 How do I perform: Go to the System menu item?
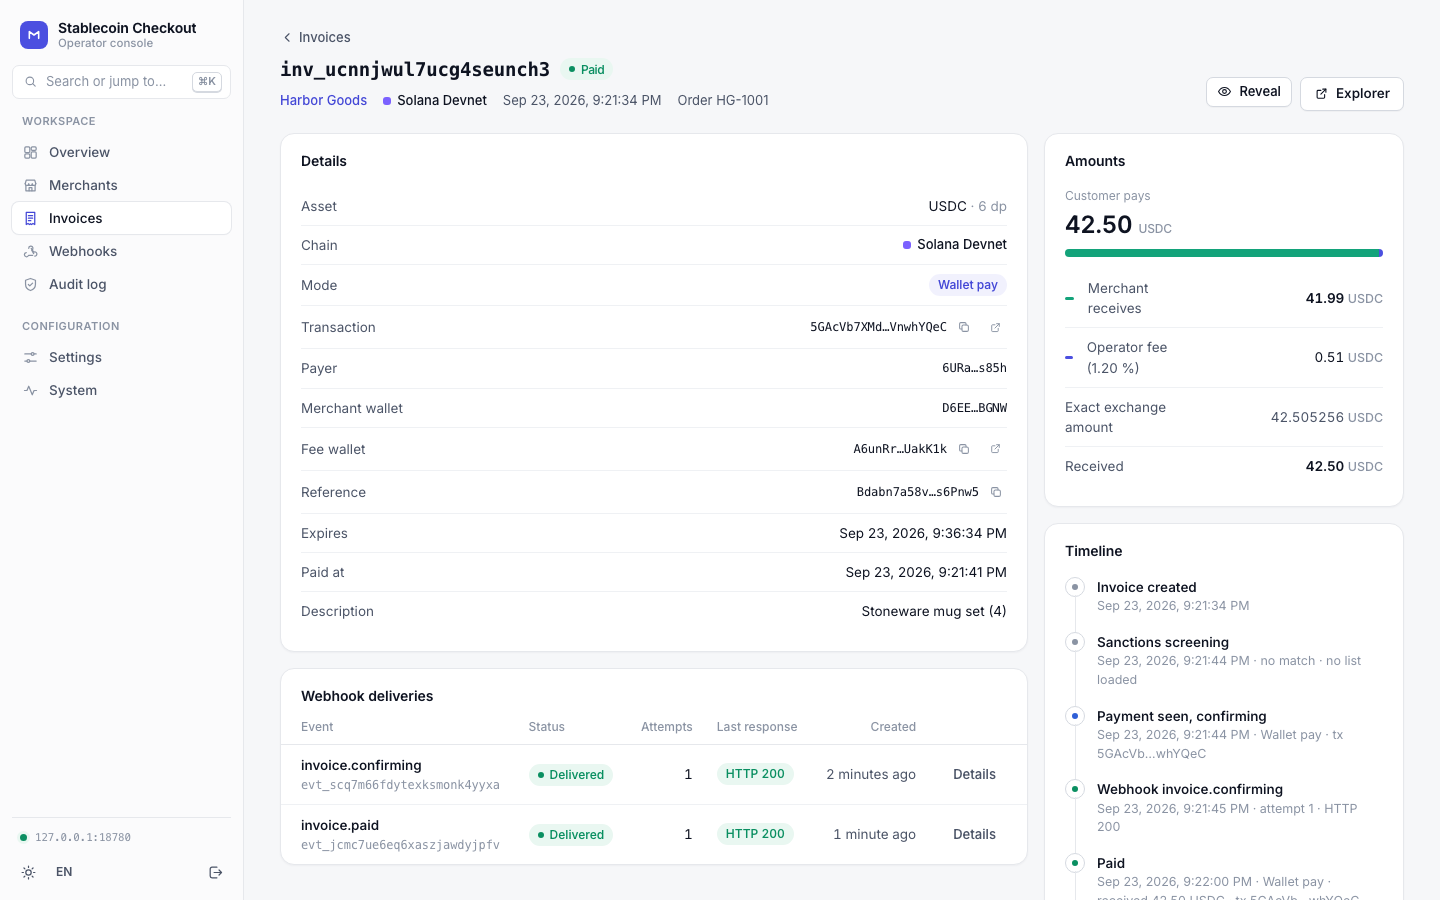point(121,390)
